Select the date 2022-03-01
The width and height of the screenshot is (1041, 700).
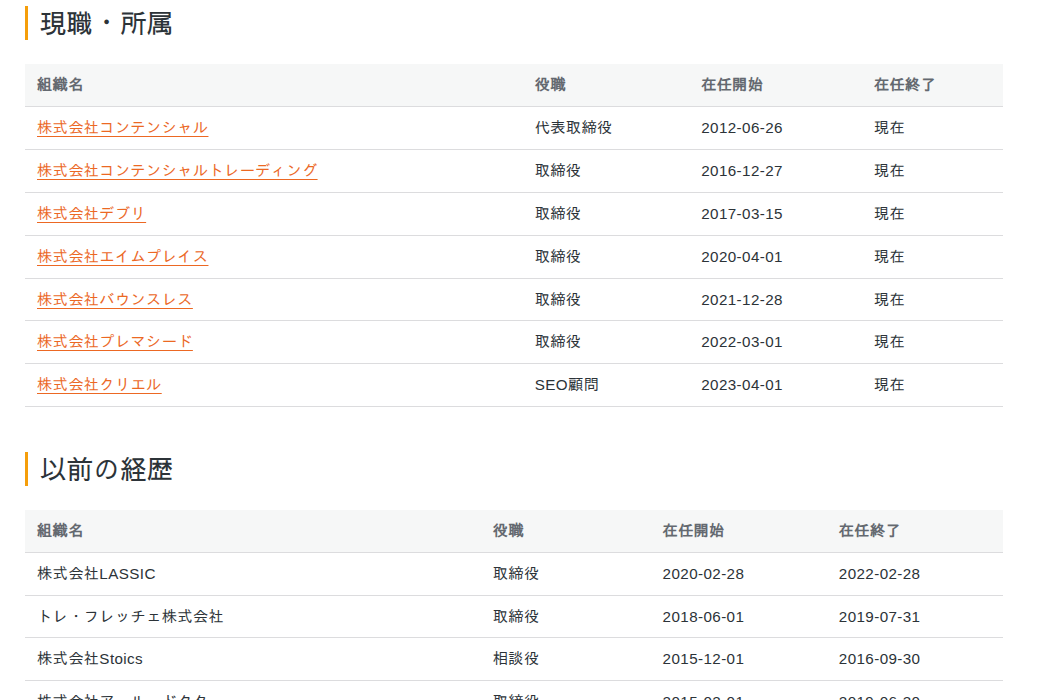pyautogui.click(x=742, y=342)
